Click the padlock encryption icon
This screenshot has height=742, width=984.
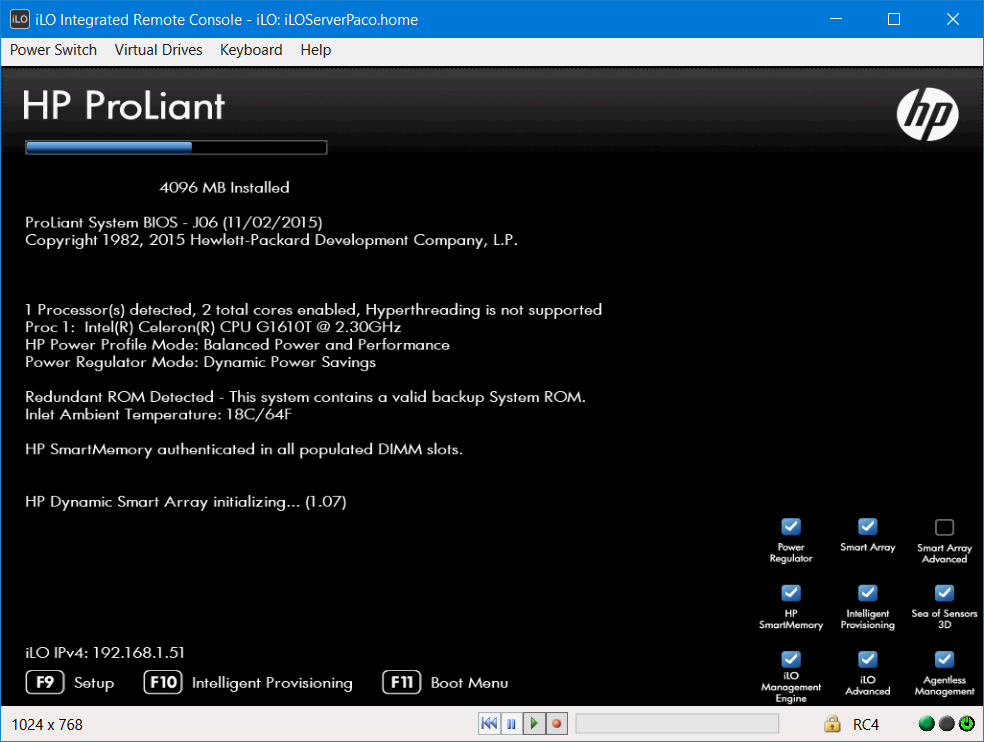pos(832,724)
